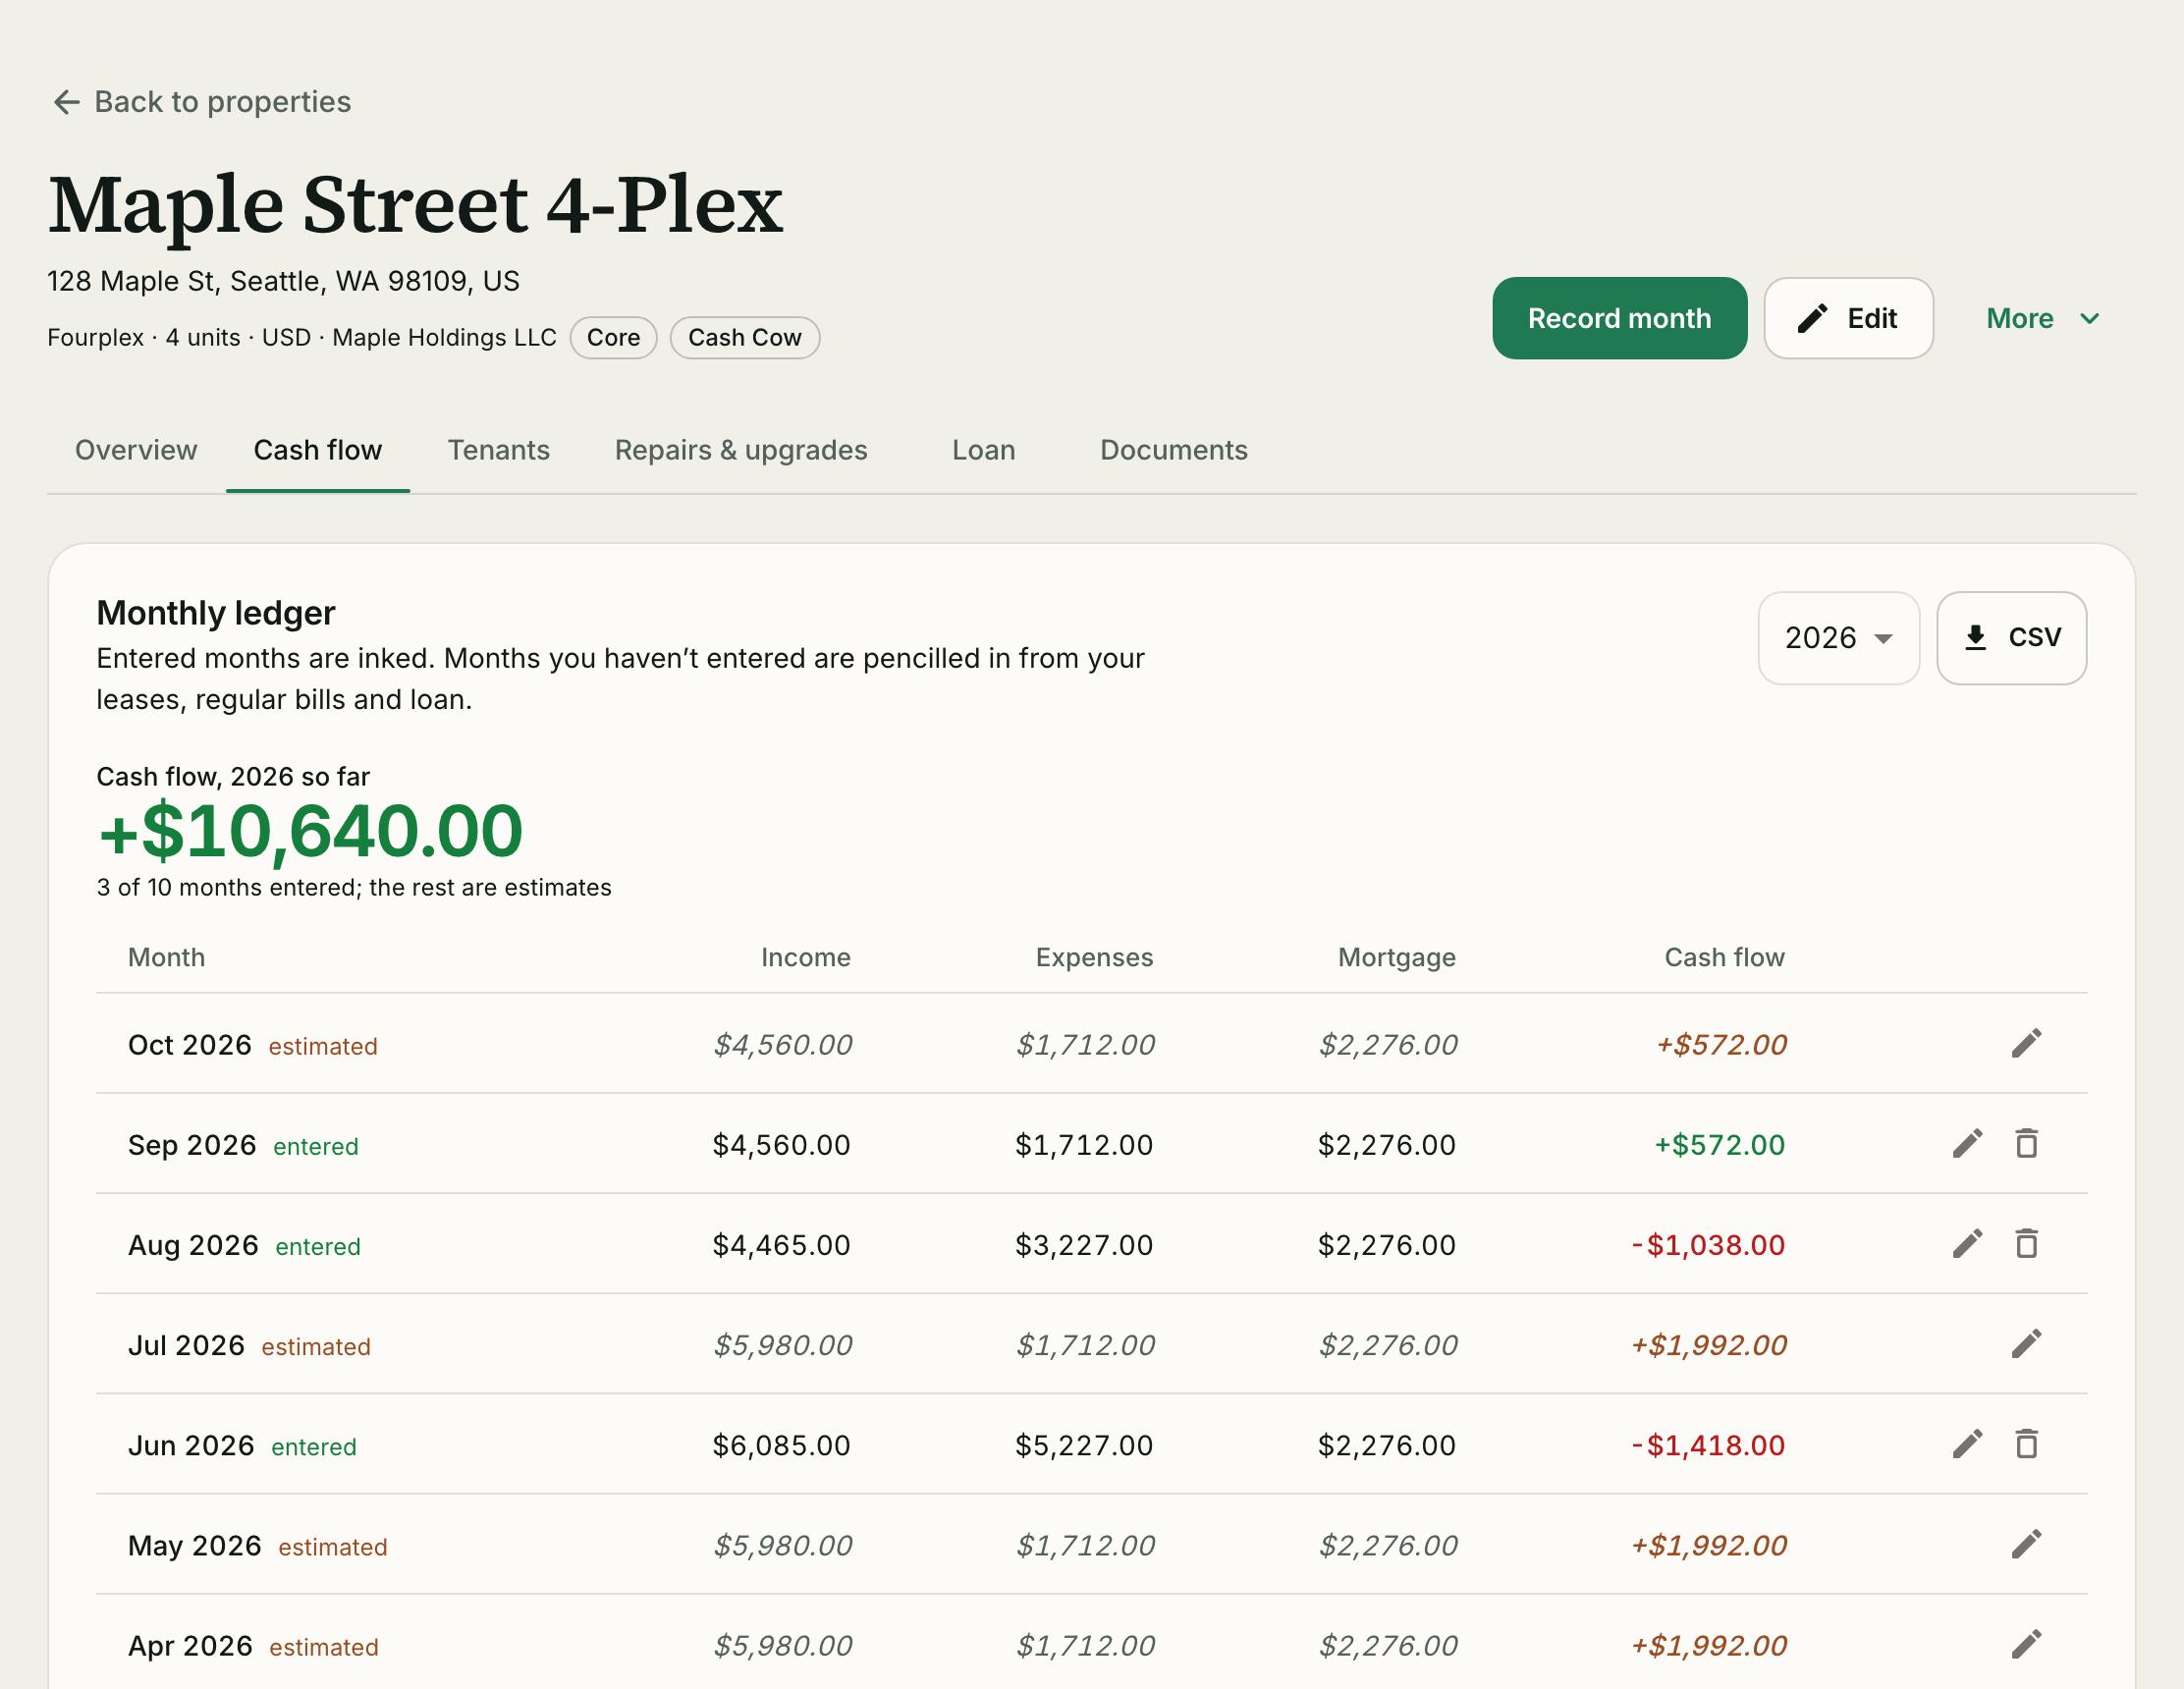The height and width of the screenshot is (1689, 2184).
Task: Download the ledger as CSV
Action: pos(2011,638)
